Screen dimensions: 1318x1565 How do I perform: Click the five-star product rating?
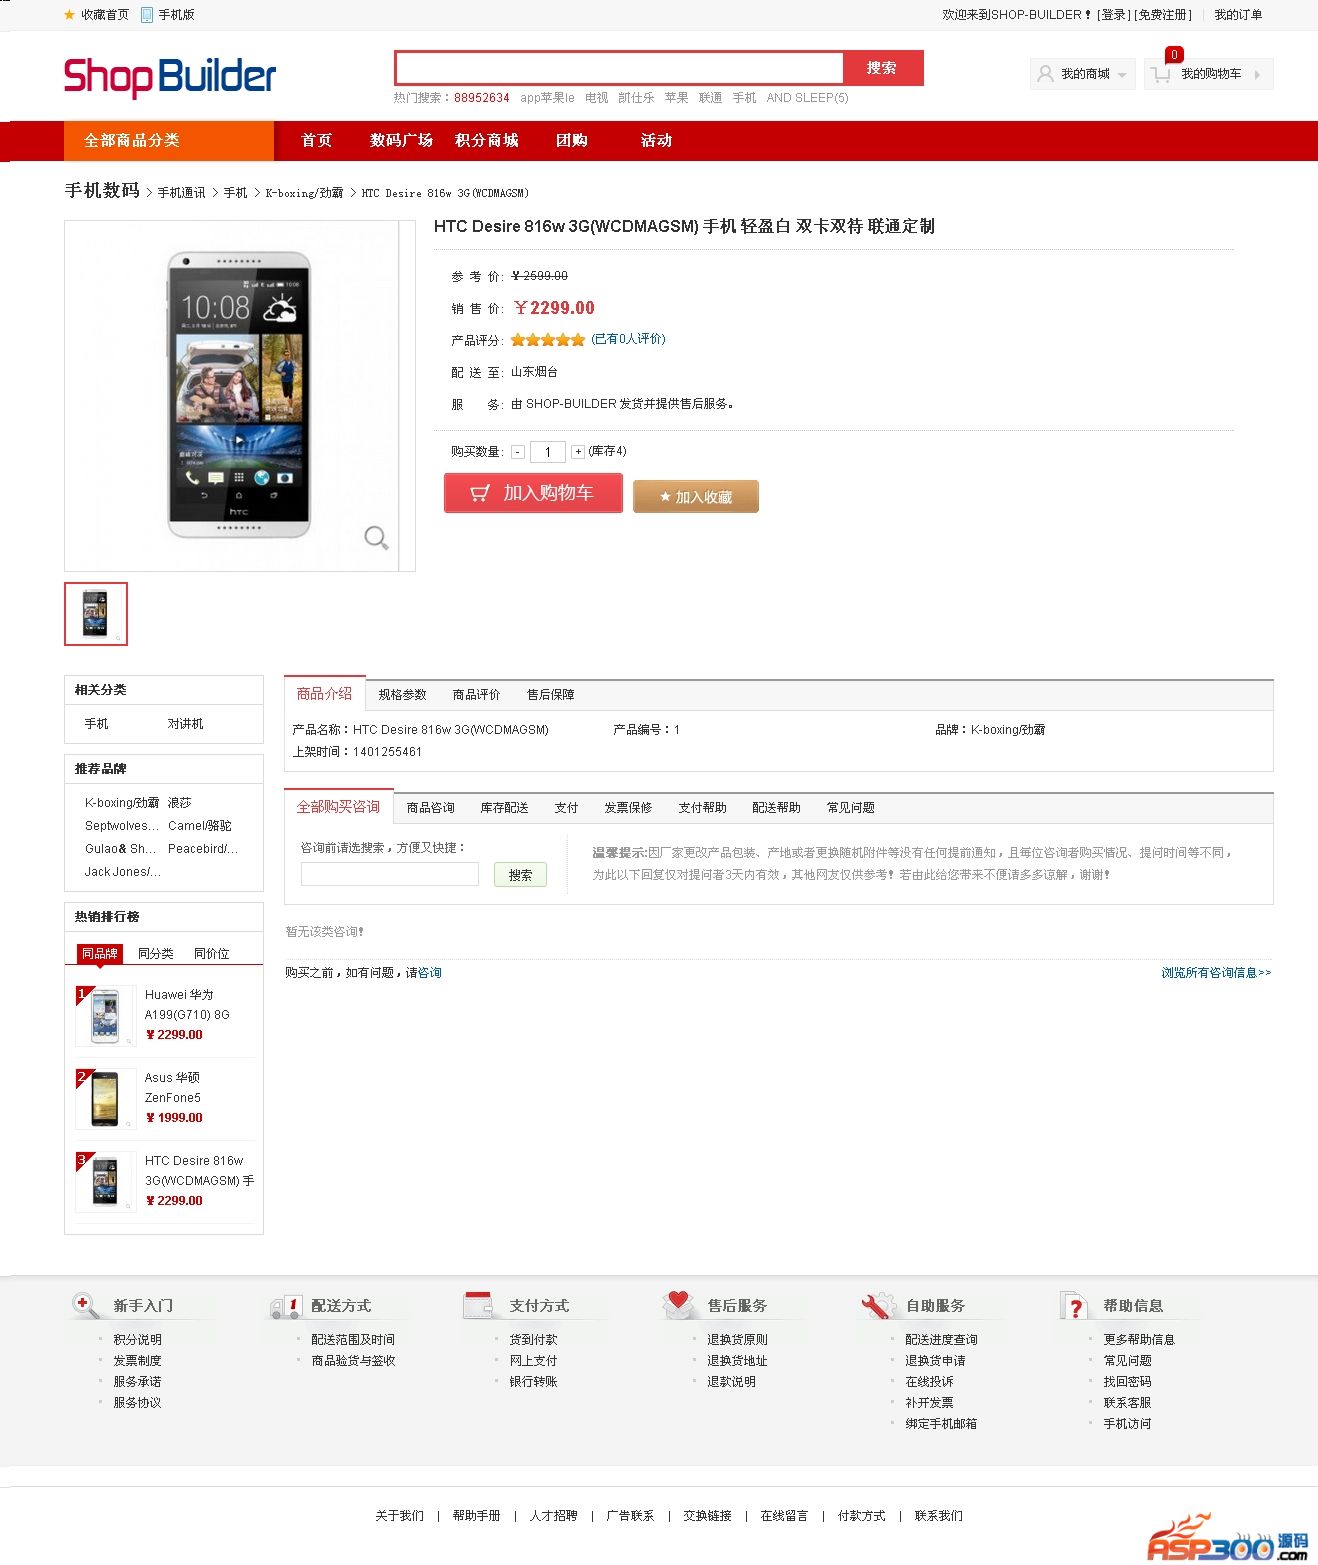548,340
